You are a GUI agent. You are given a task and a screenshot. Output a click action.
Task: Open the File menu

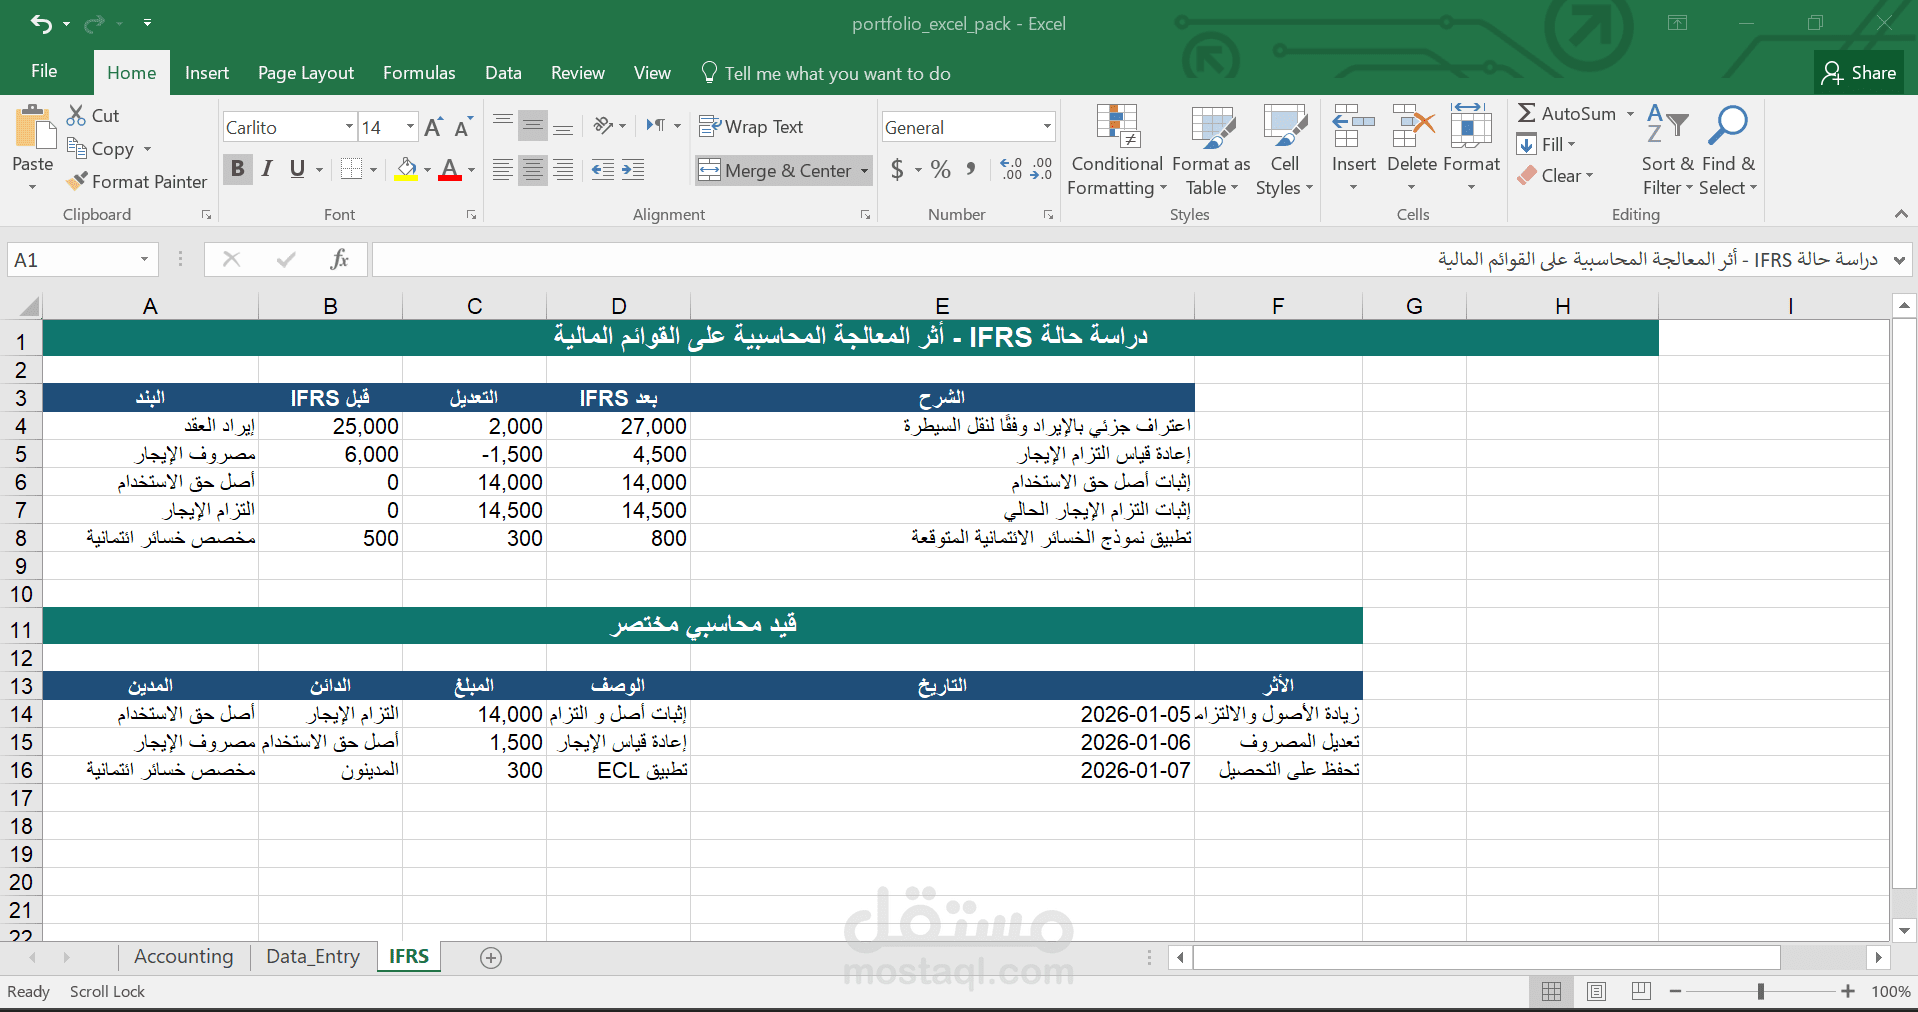(44, 71)
